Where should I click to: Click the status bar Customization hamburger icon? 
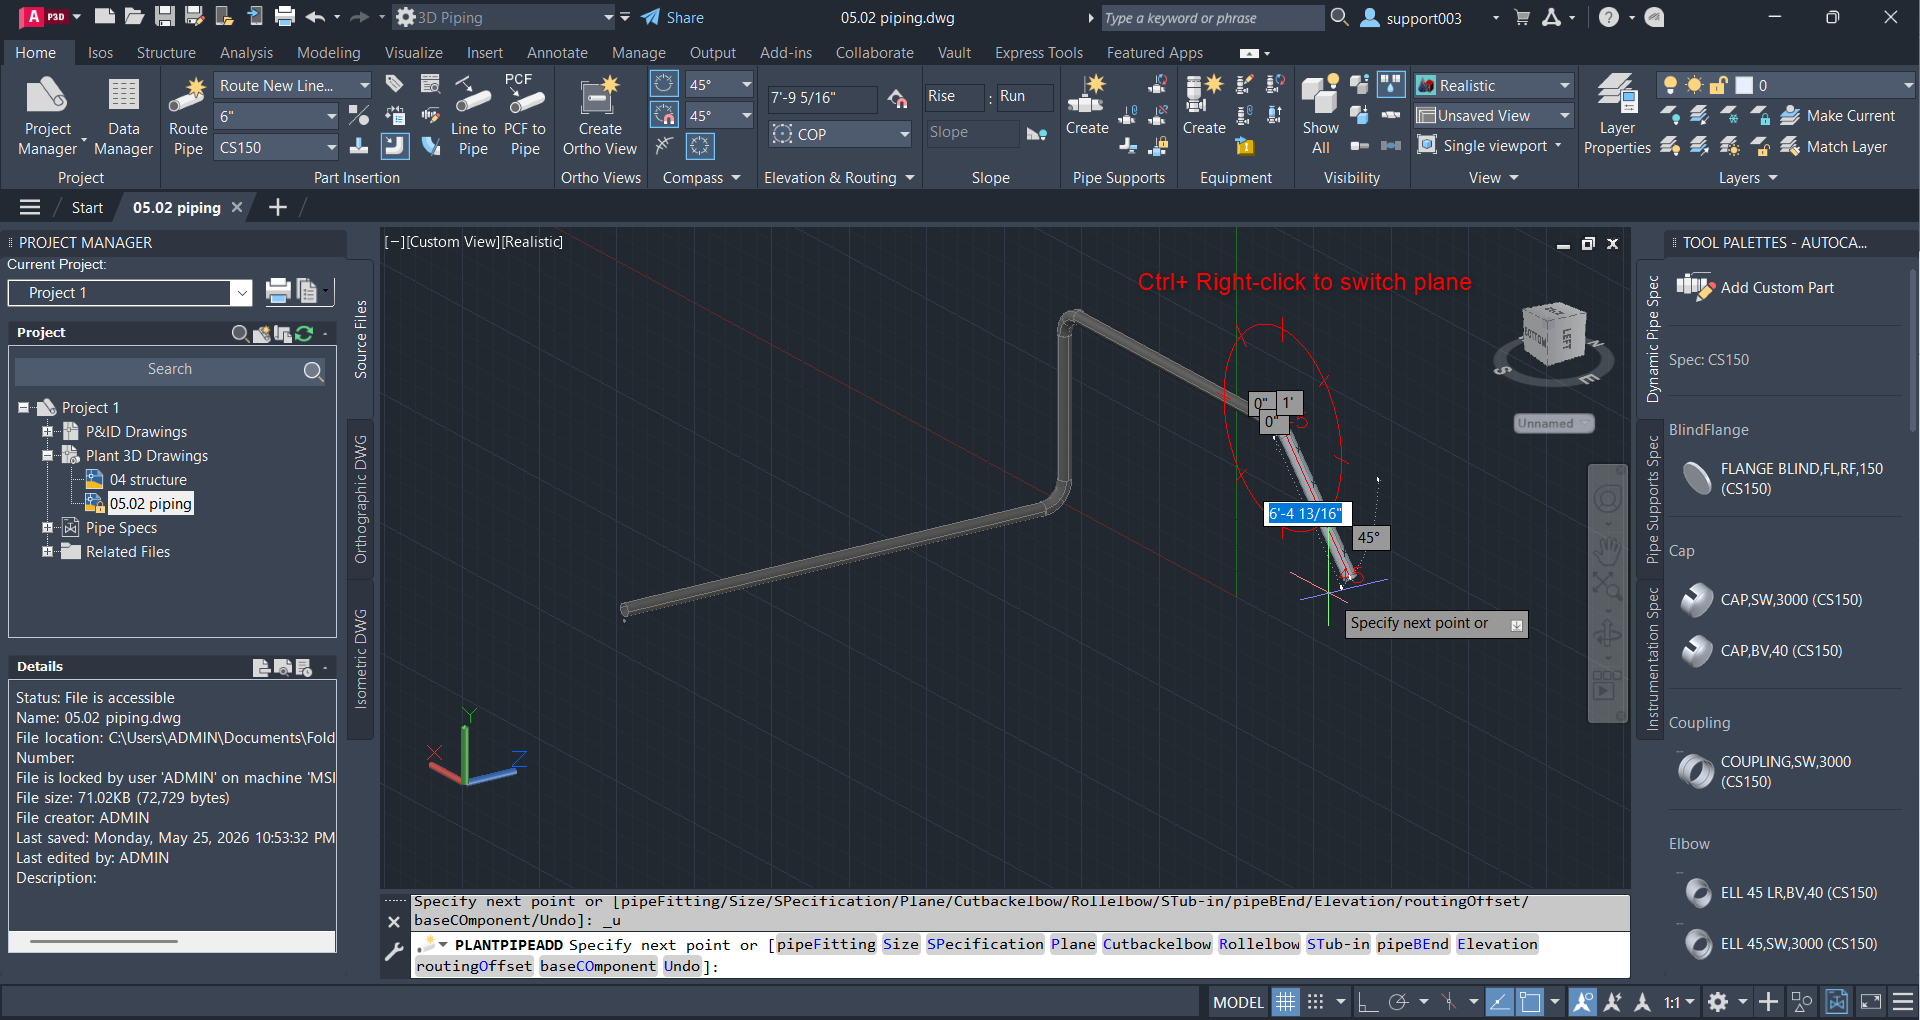click(x=1903, y=1002)
